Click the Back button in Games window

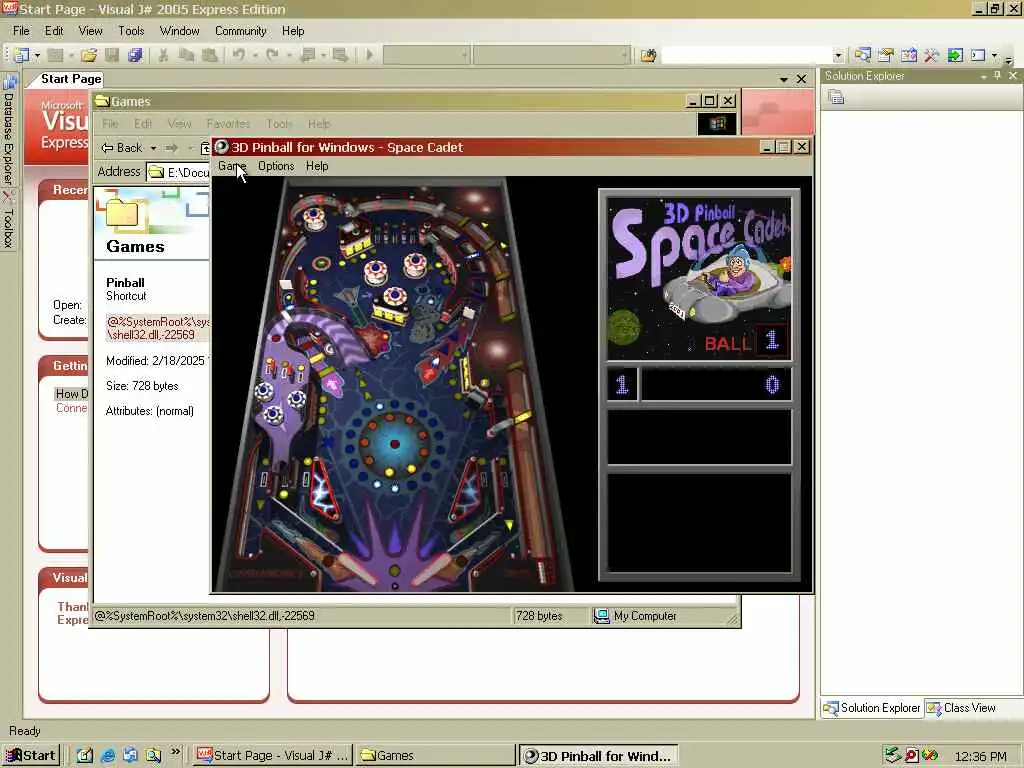click(121, 148)
